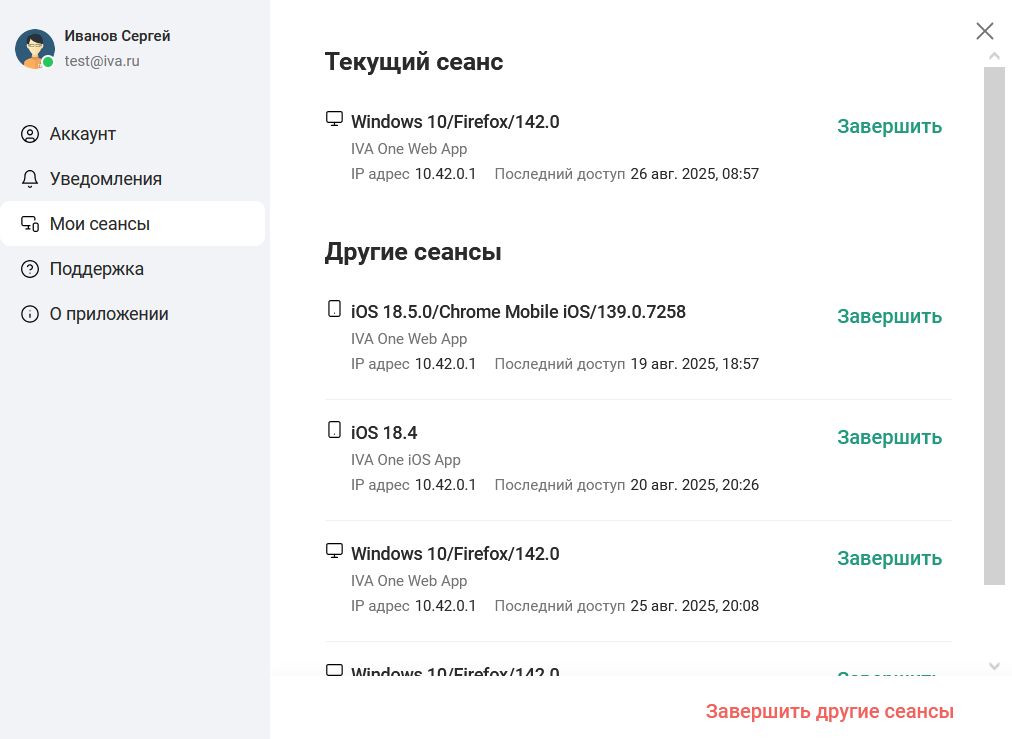End the iOS 18.4 session via Завершить

[x=888, y=437]
